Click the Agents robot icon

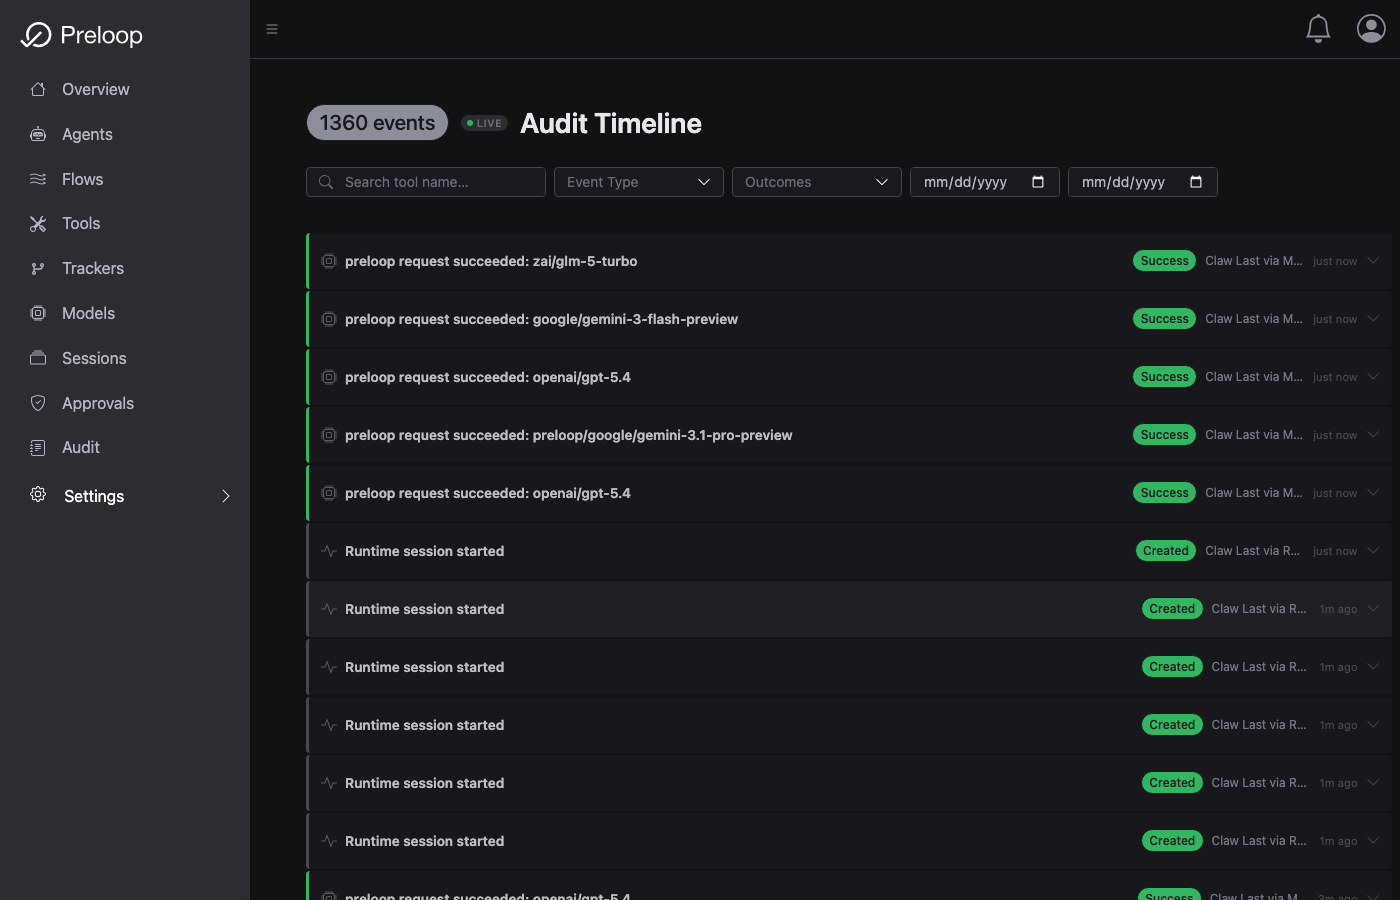tap(38, 134)
